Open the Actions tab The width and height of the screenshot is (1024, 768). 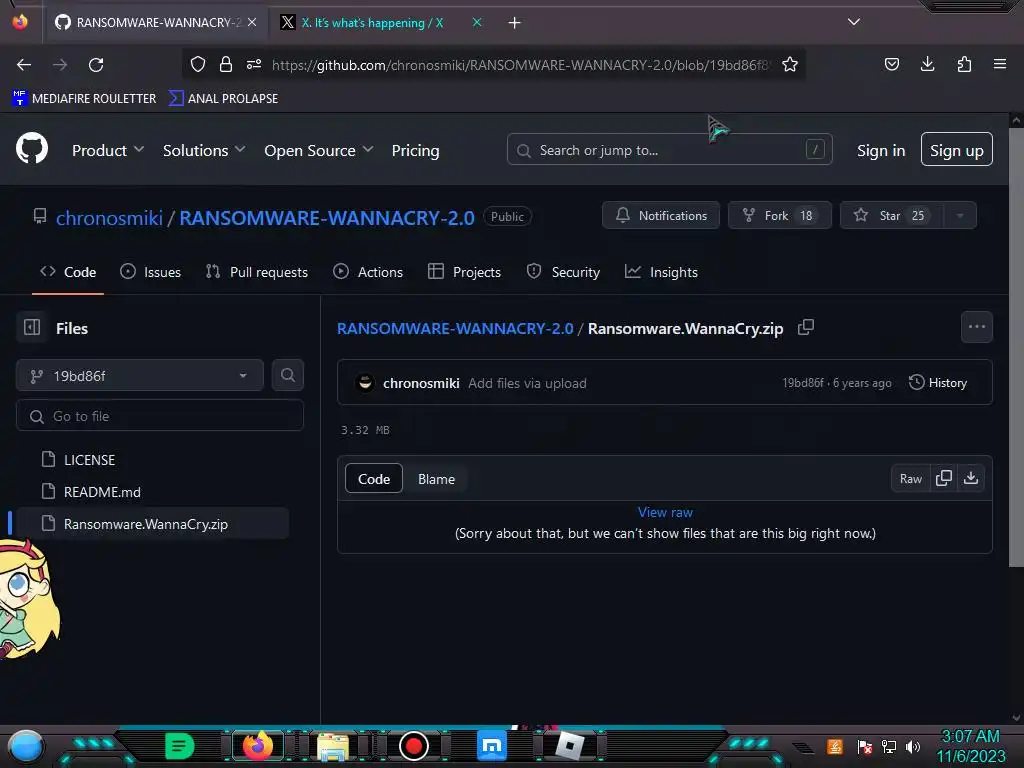click(x=368, y=272)
